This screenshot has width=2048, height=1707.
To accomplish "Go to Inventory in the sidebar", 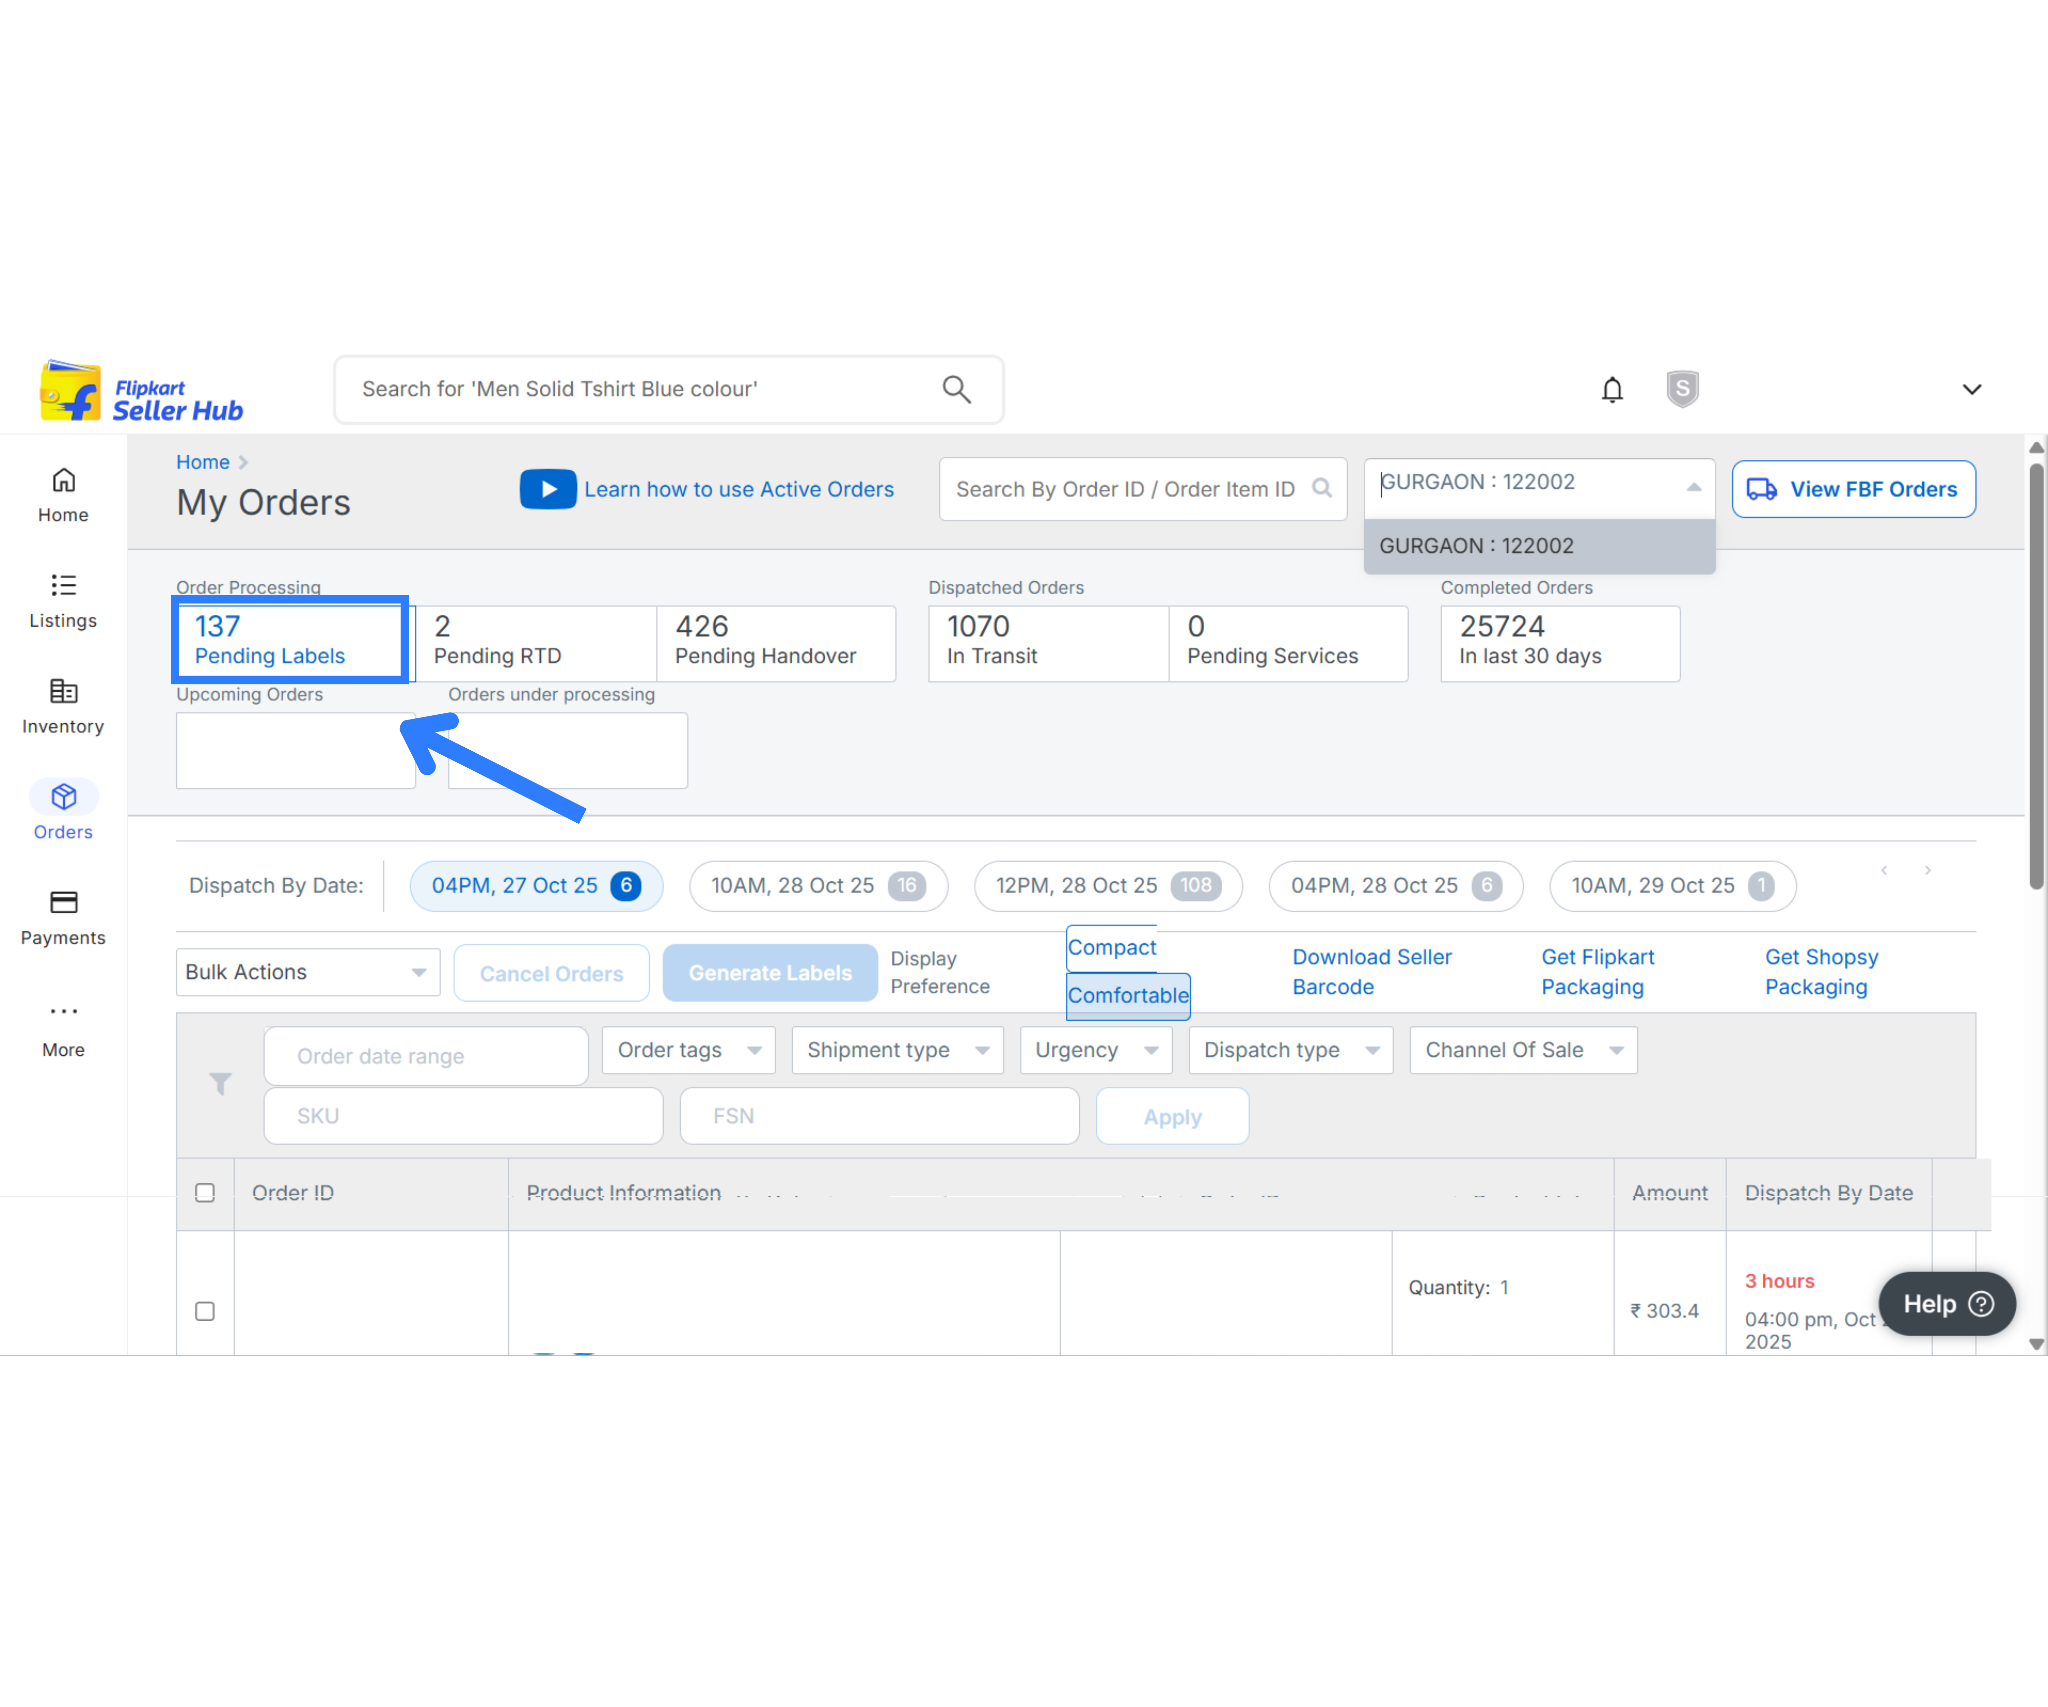I will [63, 705].
